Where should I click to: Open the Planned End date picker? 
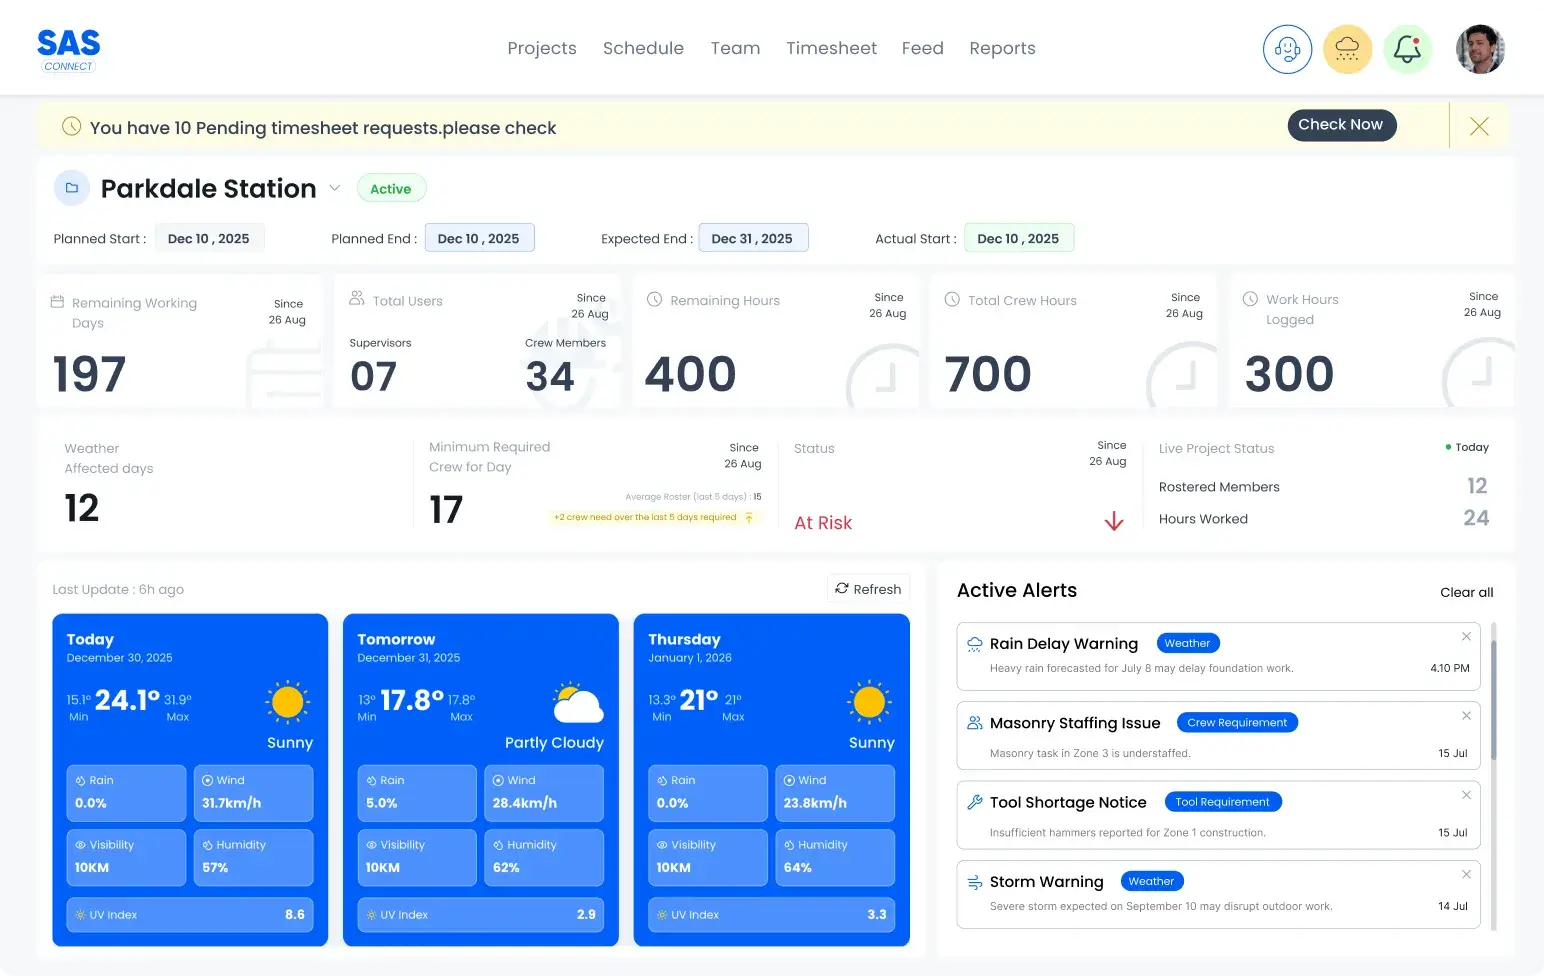pyautogui.click(x=479, y=237)
